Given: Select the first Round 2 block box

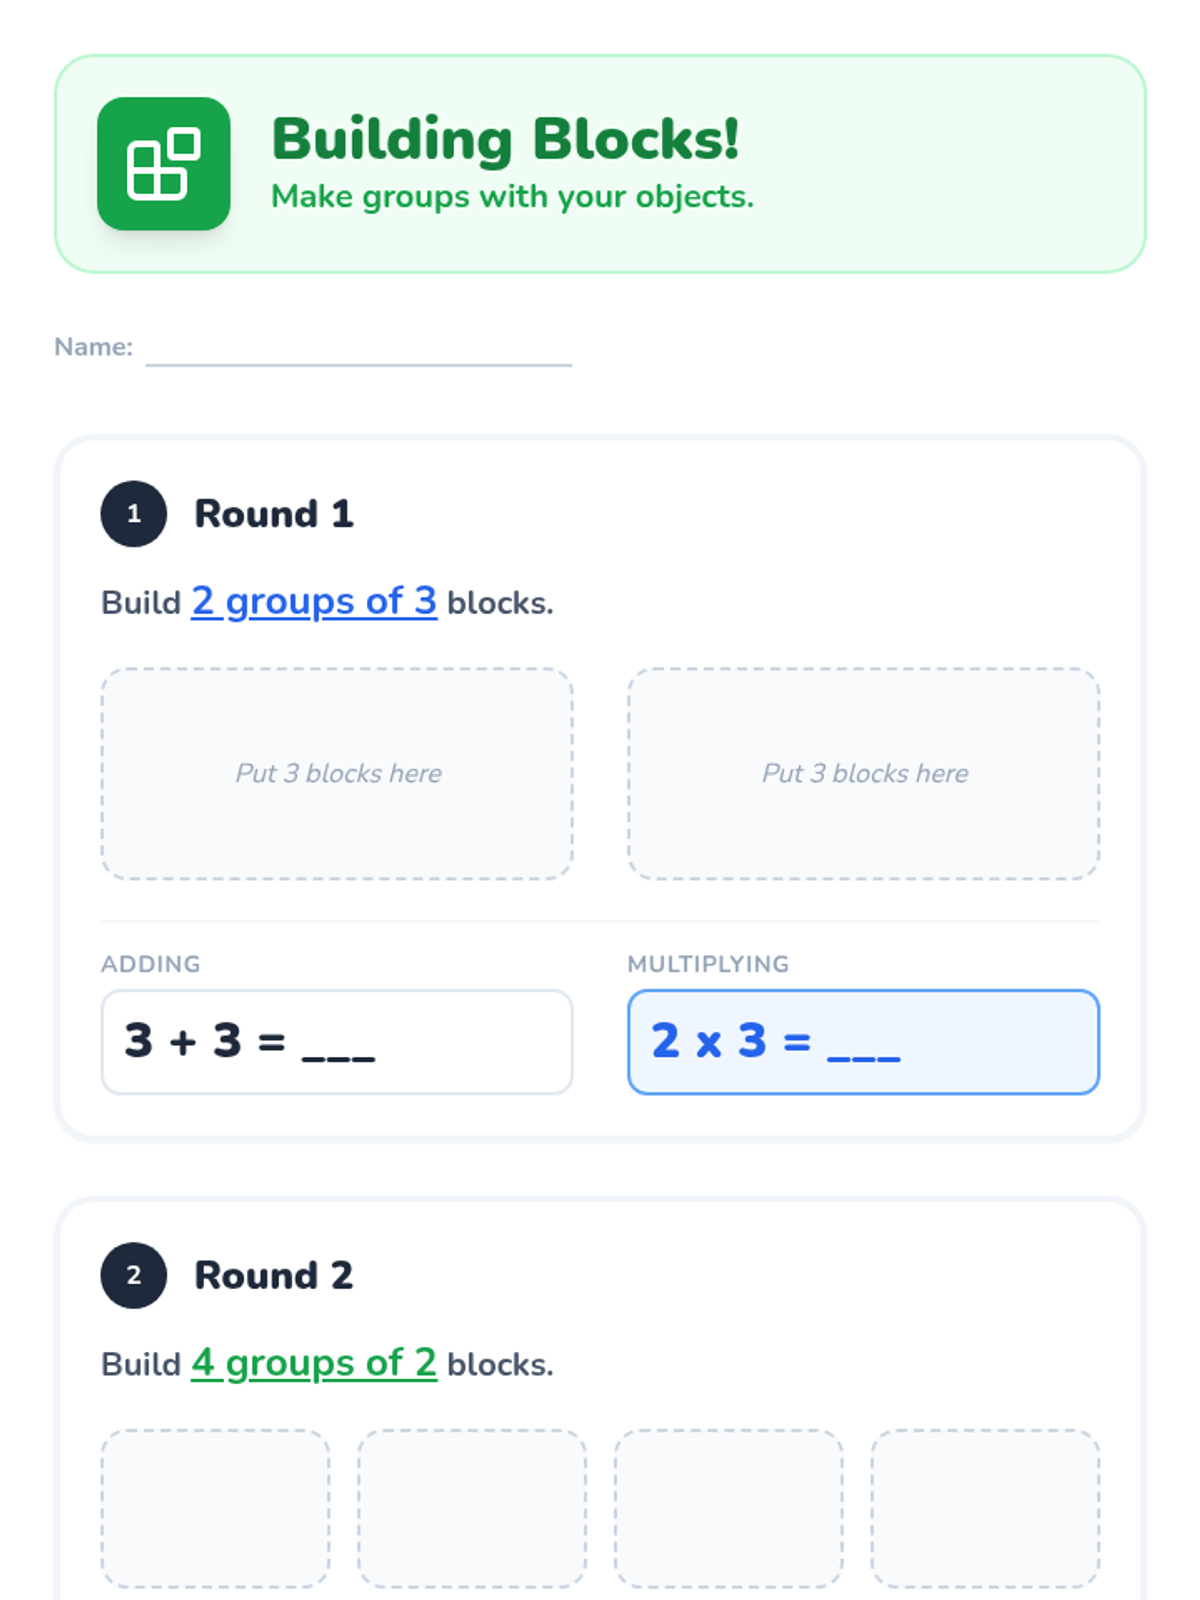Looking at the screenshot, I should pos(215,1507).
